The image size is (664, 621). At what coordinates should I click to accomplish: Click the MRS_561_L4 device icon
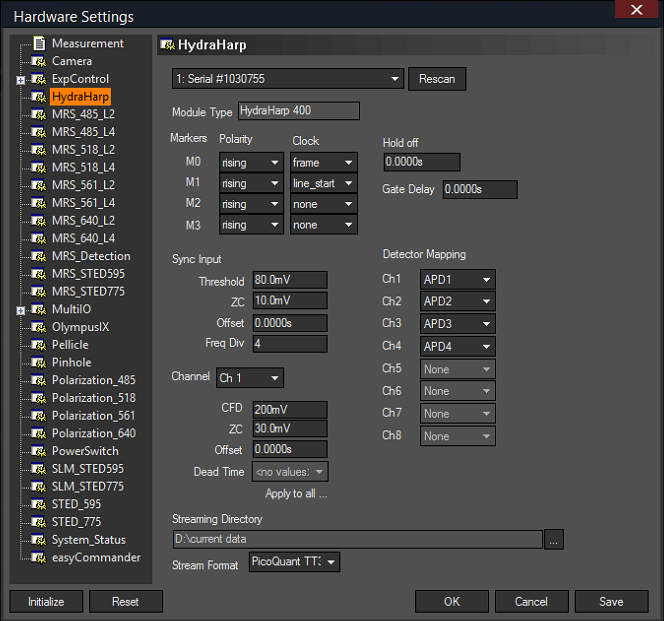(x=39, y=203)
